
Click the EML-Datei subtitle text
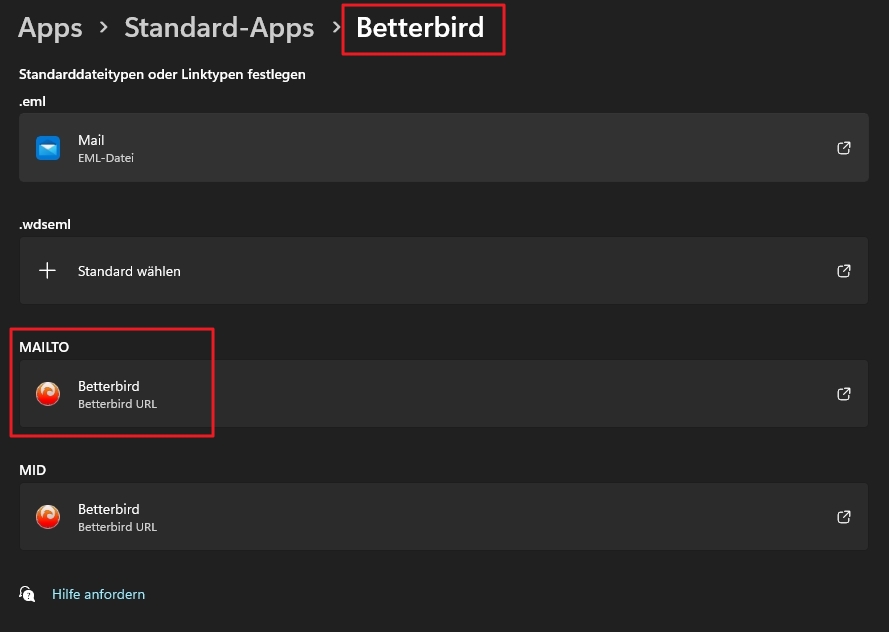point(106,158)
